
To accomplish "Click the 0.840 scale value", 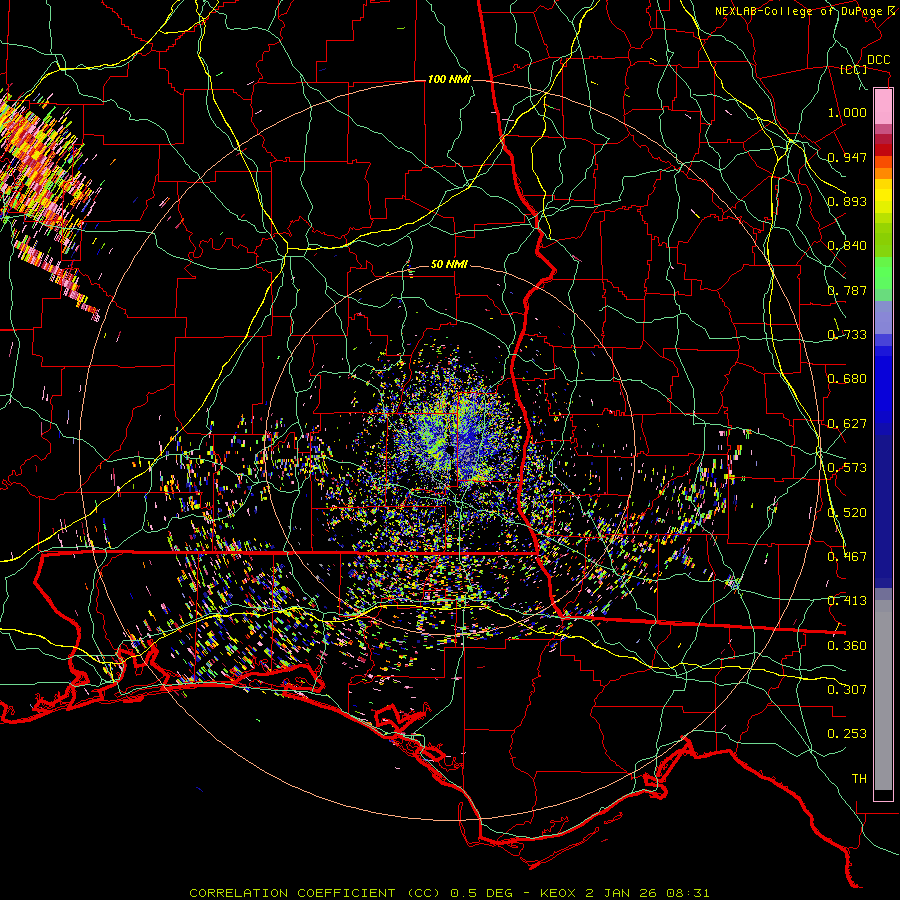I will point(847,246).
